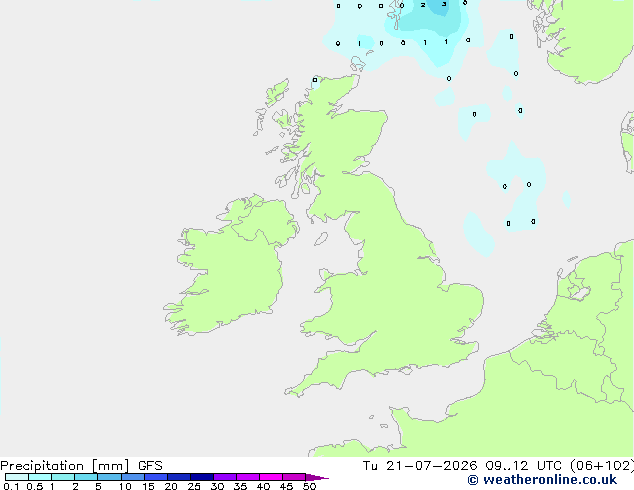Click the legend label '0.5'
Screen dimensions: 634x490
[35, 486]
